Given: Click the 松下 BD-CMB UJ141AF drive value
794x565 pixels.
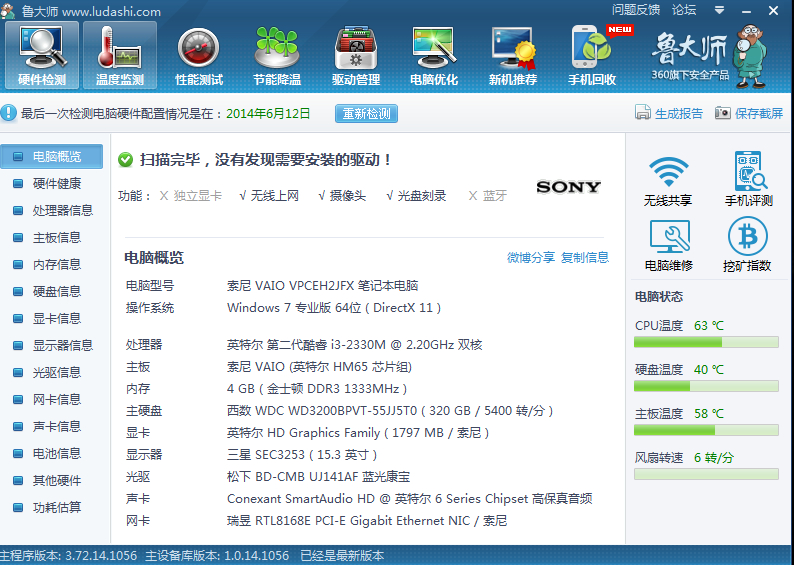Looking at the screenshot, I should point(319,477).
